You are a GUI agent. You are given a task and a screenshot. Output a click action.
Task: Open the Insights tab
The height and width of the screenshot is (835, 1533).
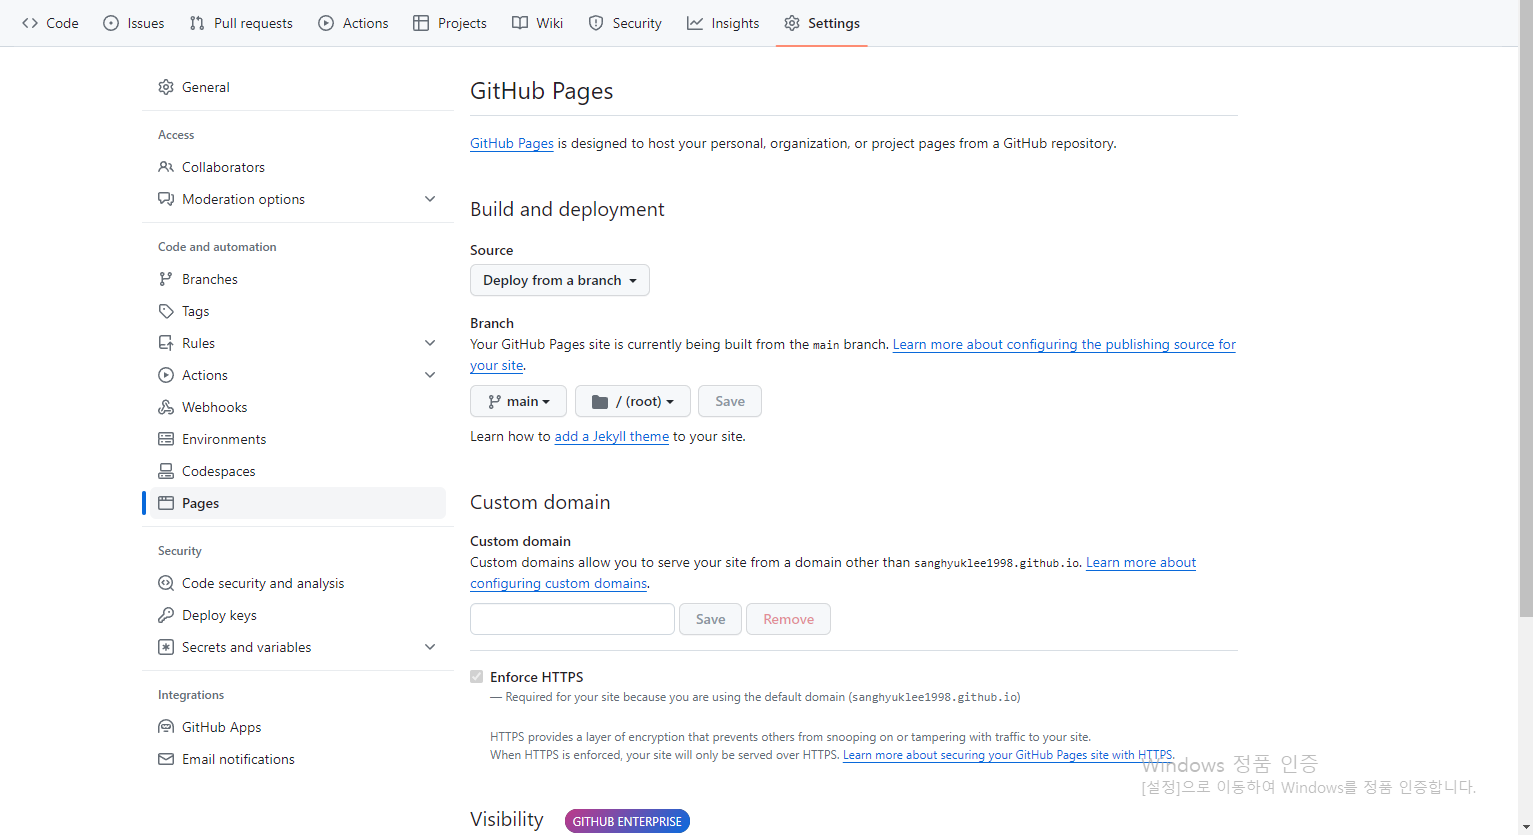723,23
